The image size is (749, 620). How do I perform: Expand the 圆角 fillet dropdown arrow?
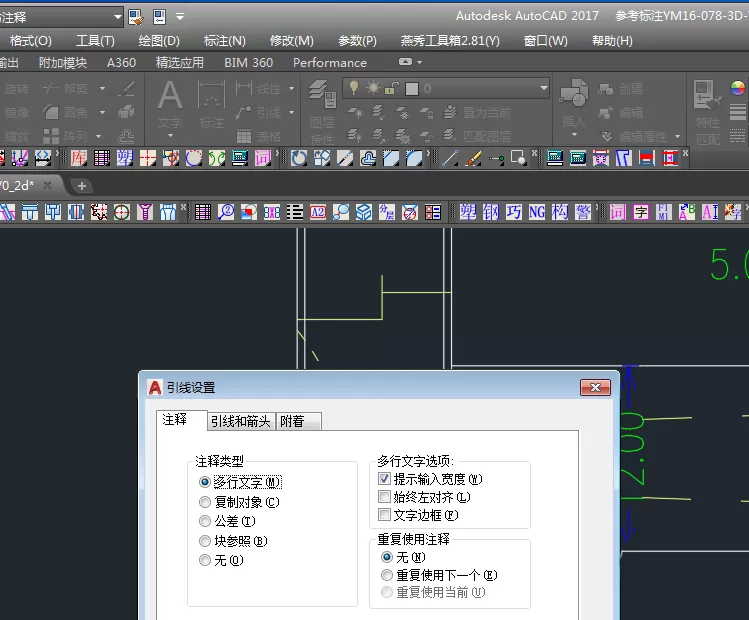(x=102, y=113)
